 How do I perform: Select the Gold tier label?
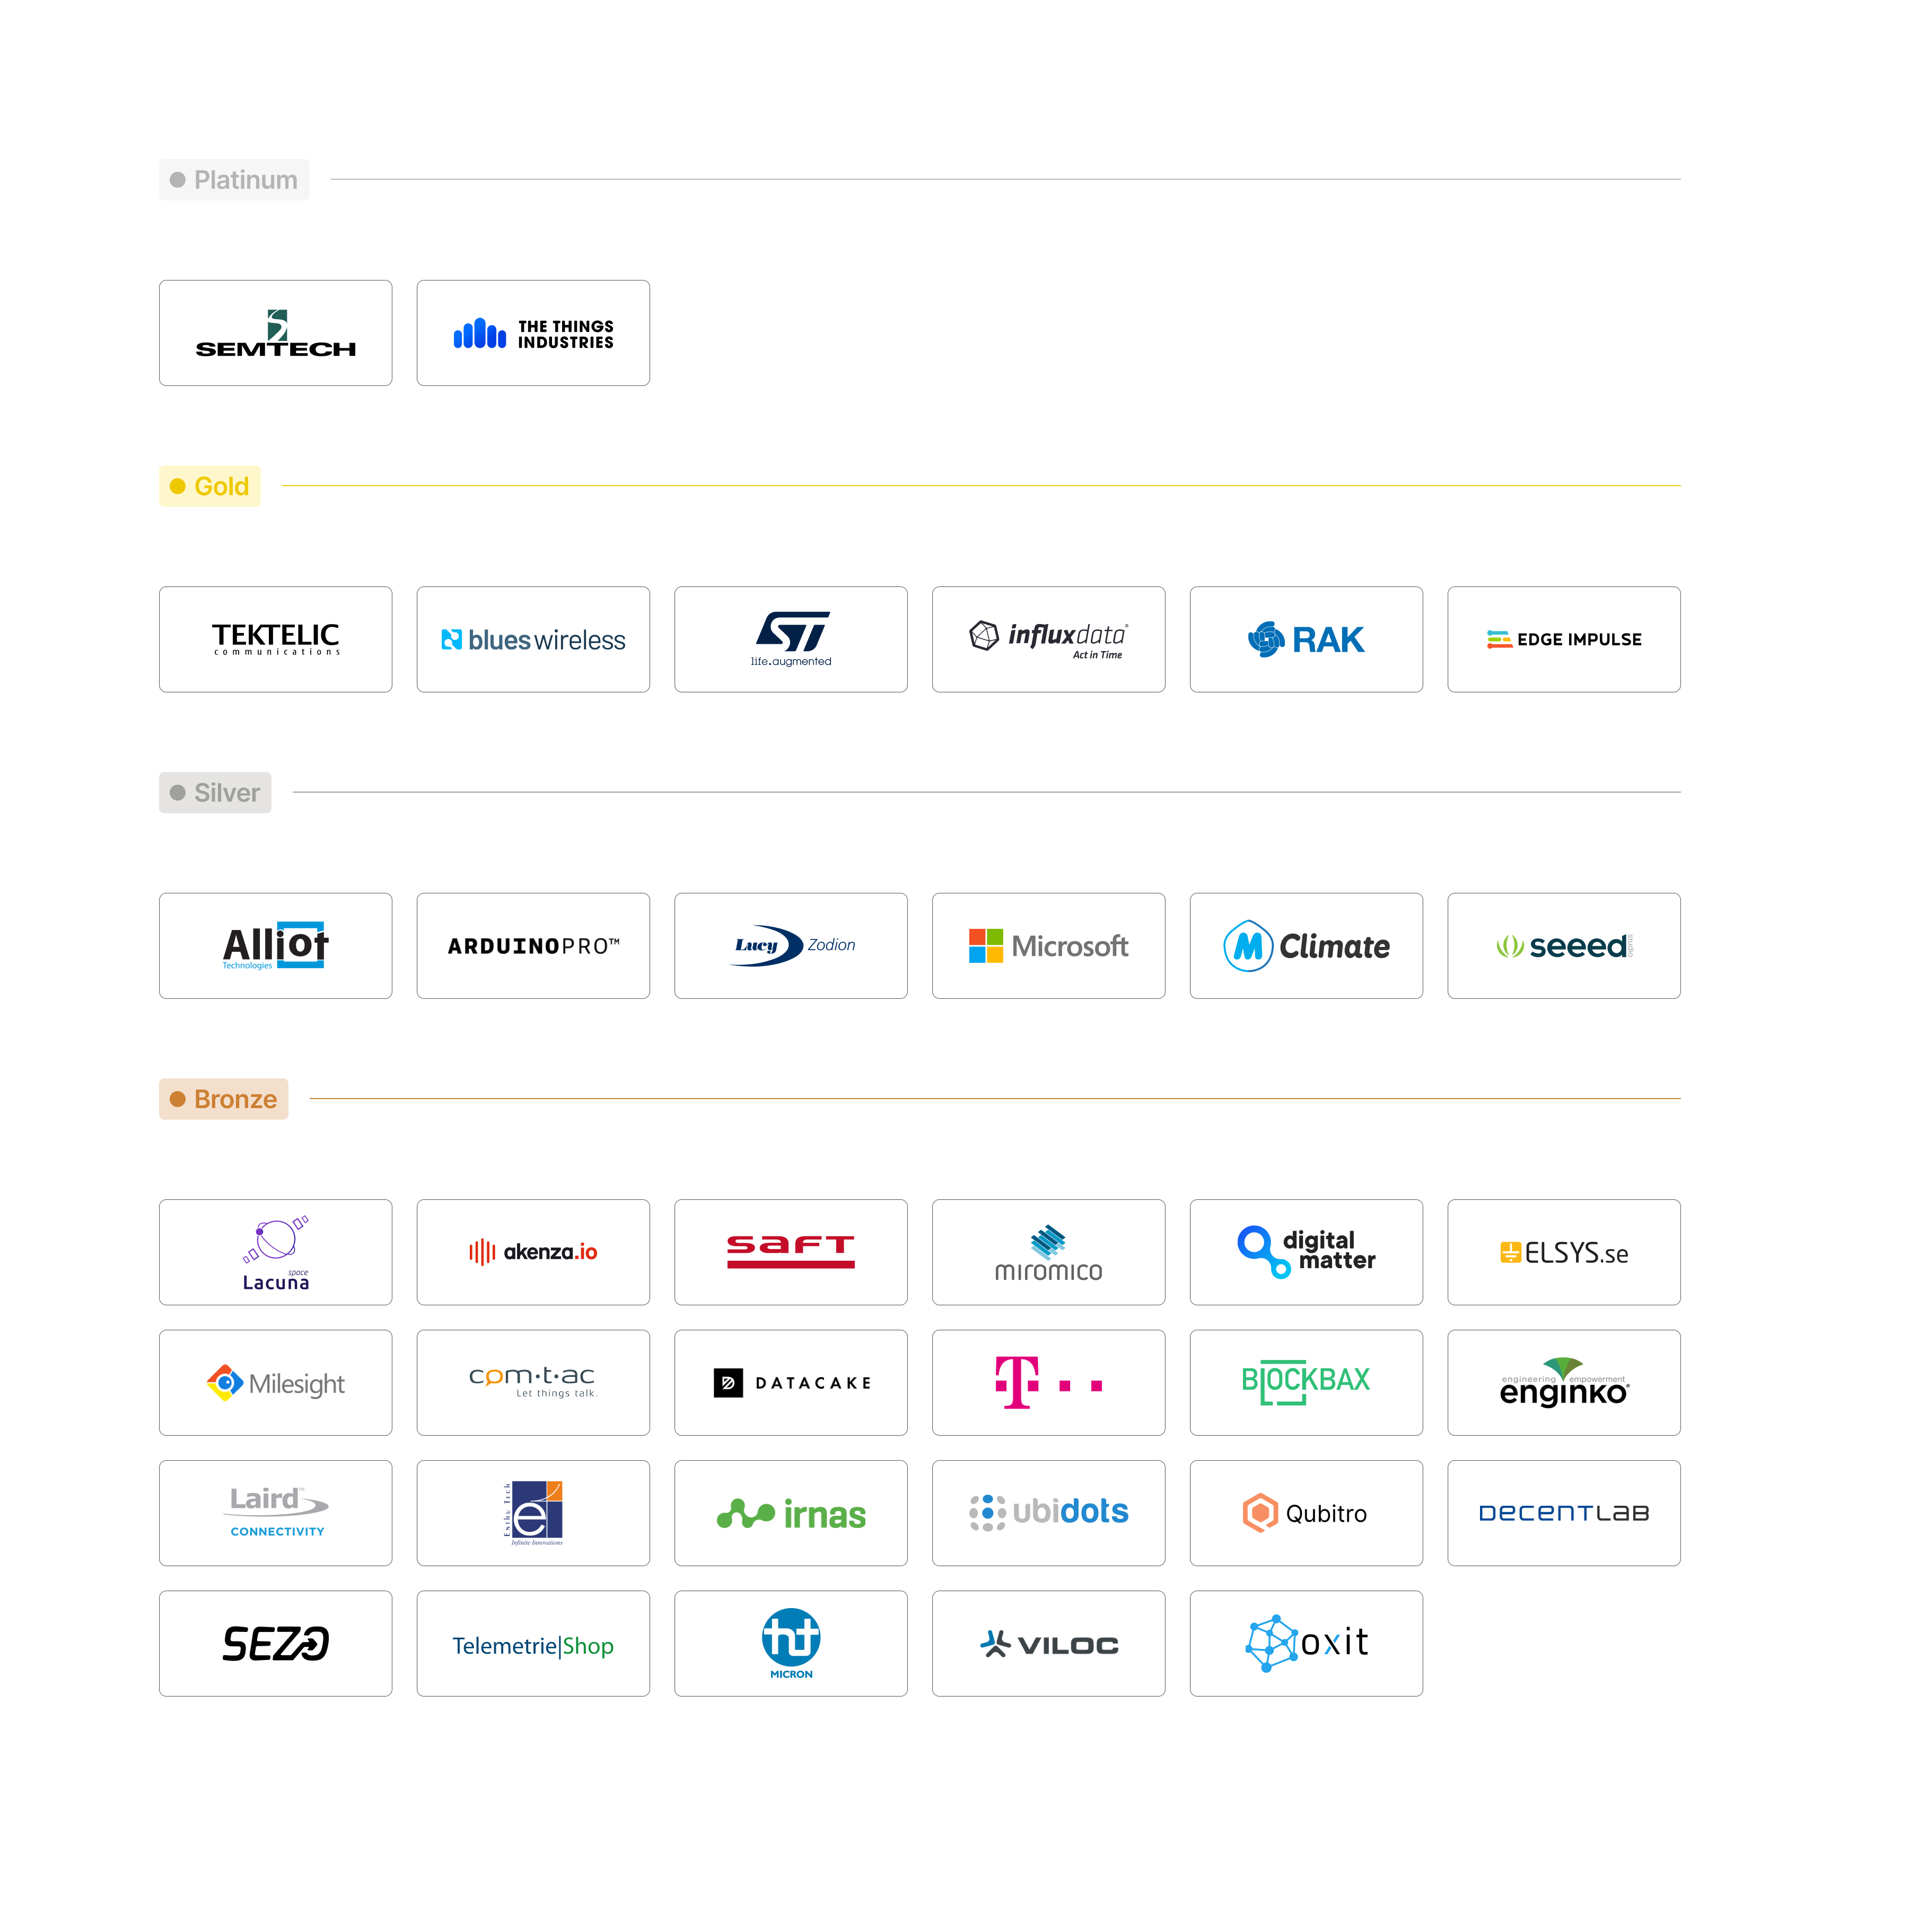pos(210,486)
